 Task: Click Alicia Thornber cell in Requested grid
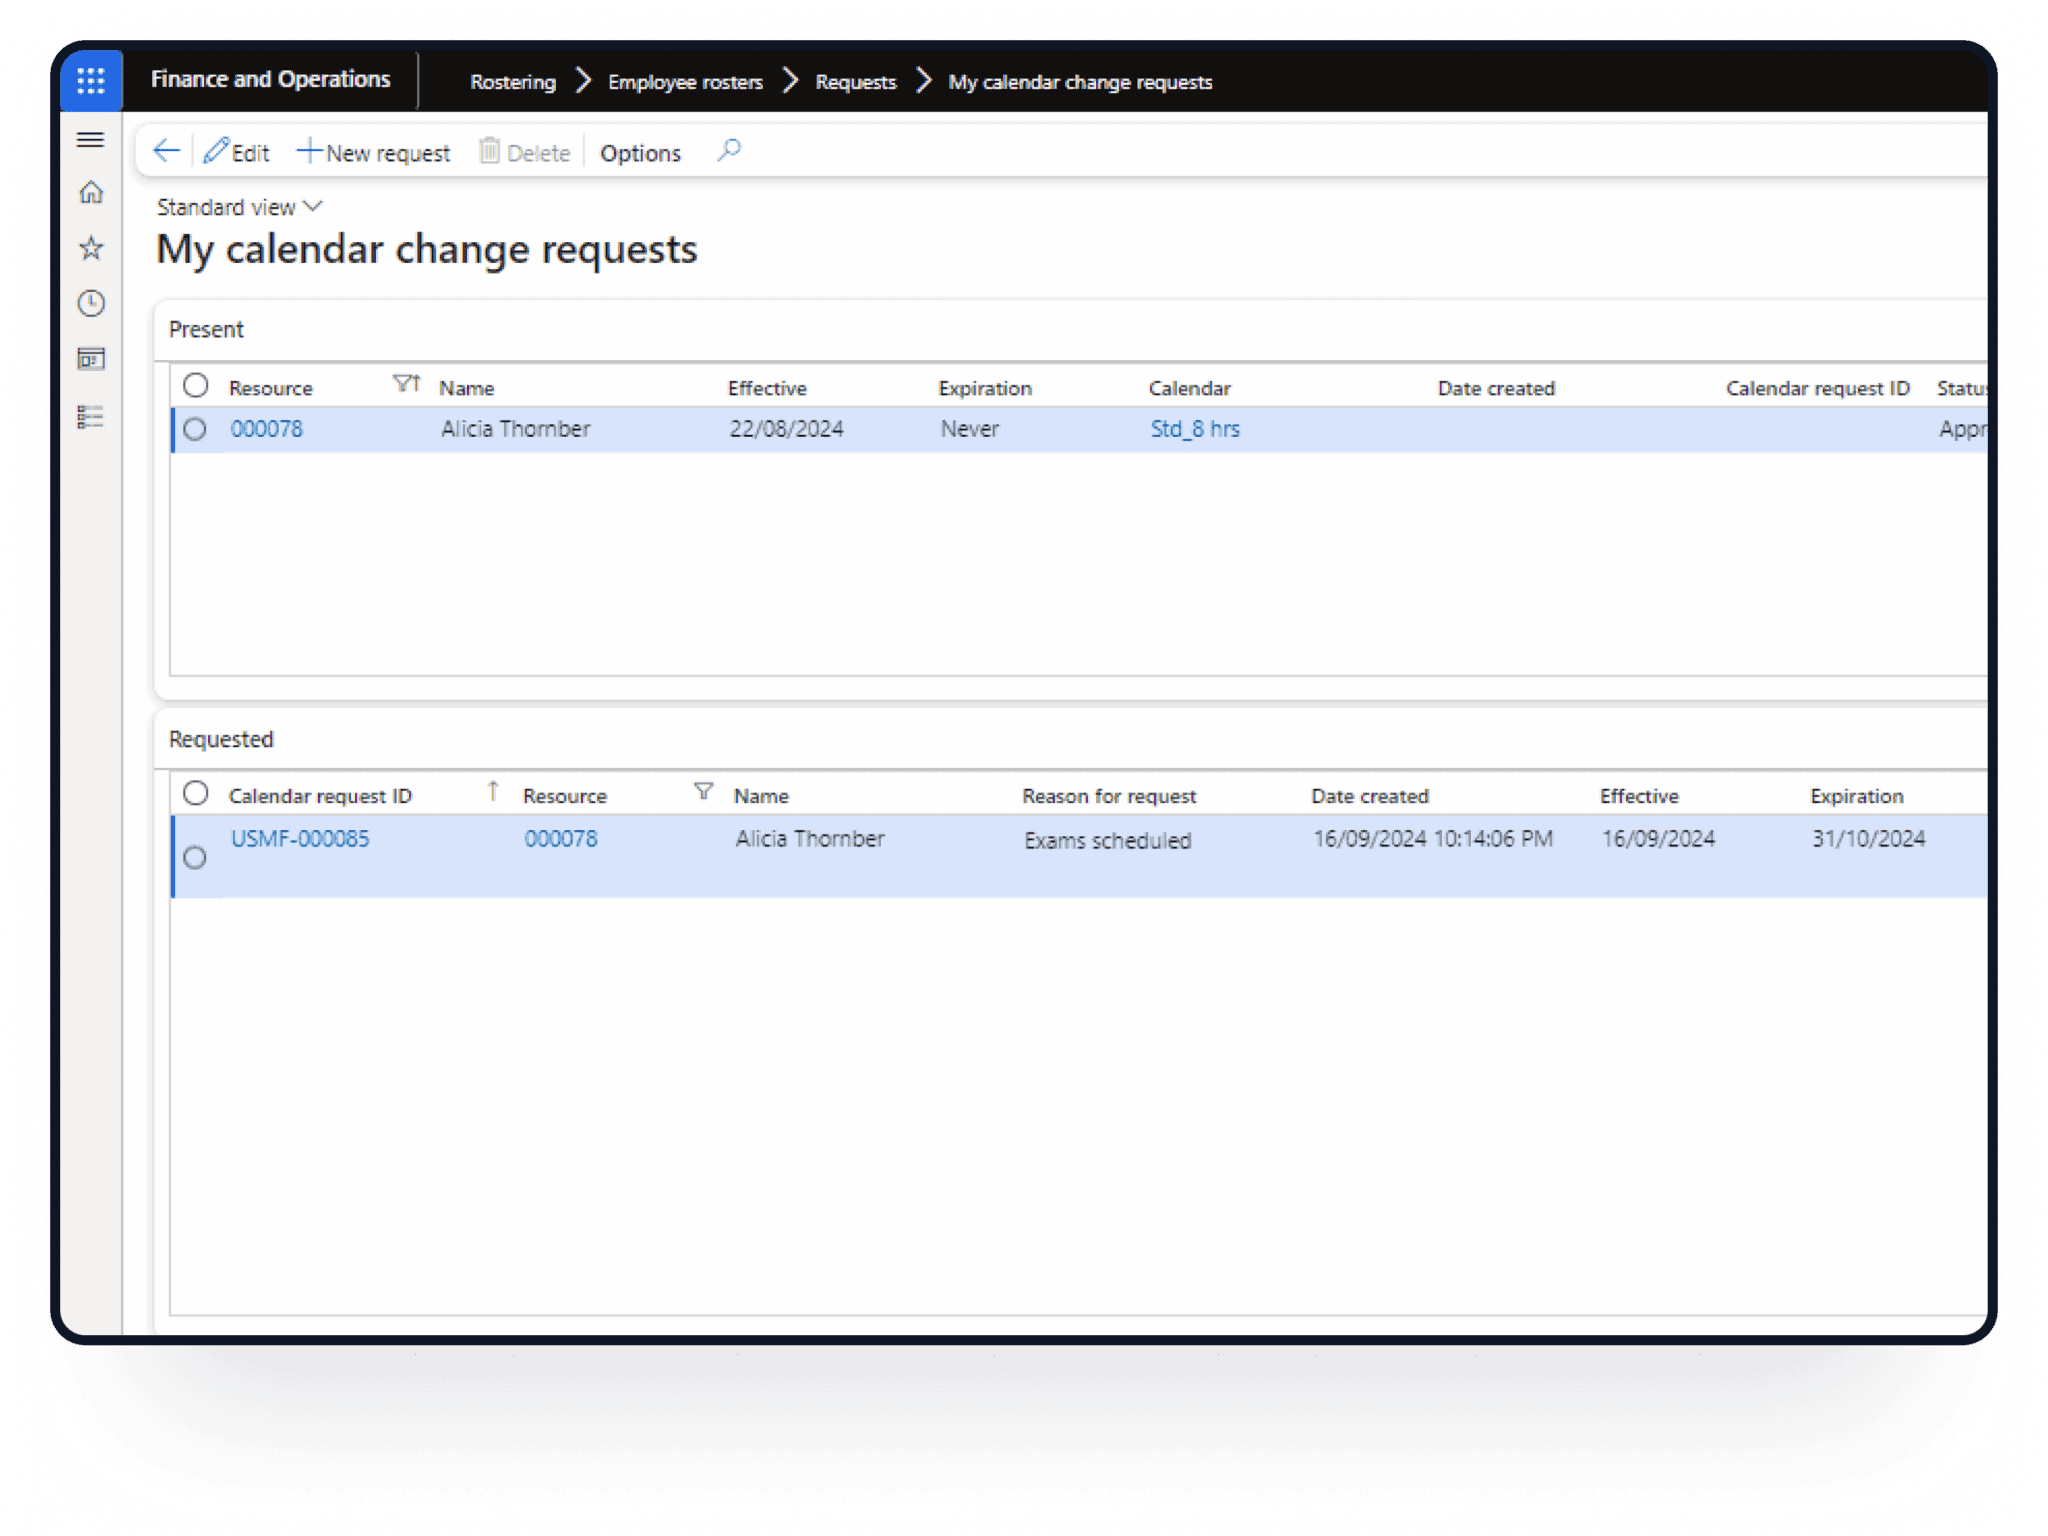[x=810, y=839]
